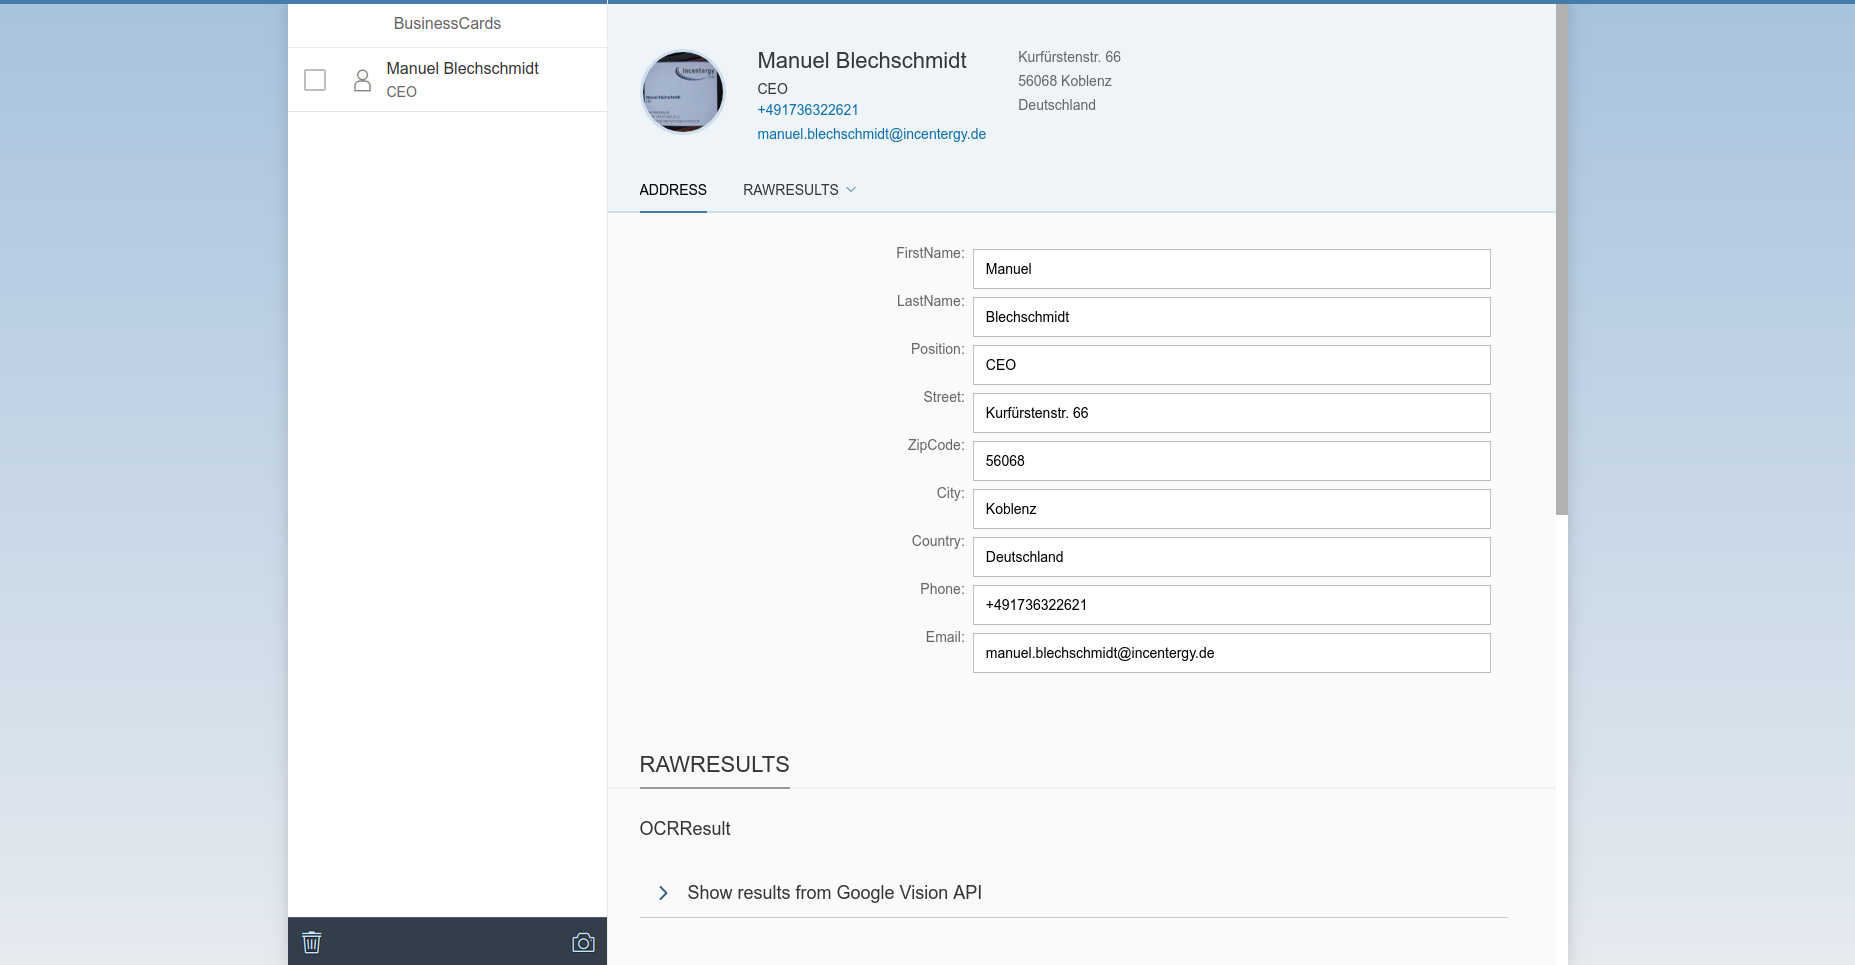Open the manuel.blechschmidt@incentergy.de header email link
Viewport: 1855px width, 965px height.
coord(871,134)
